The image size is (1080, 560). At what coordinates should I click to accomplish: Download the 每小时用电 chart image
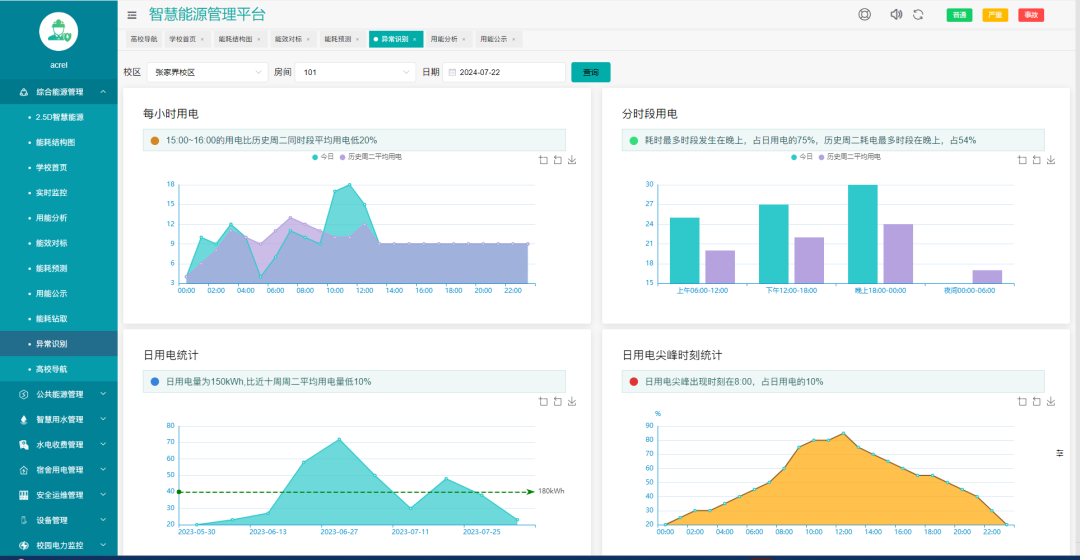point(572,160)
